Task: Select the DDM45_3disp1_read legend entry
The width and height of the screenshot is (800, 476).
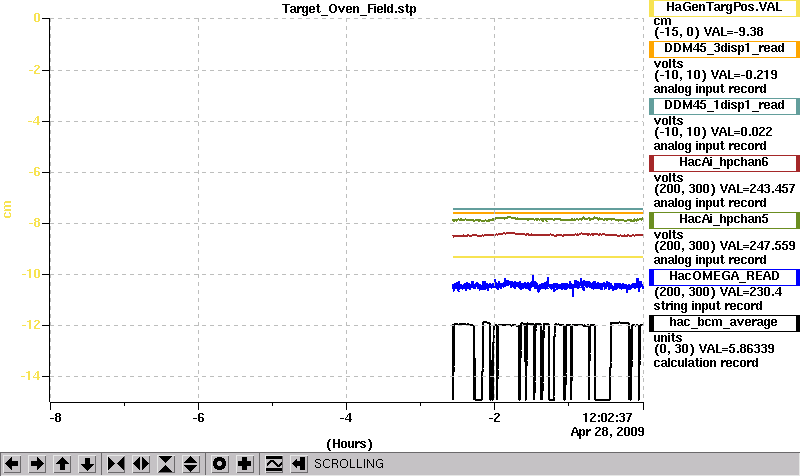Action: click(724, 48)
